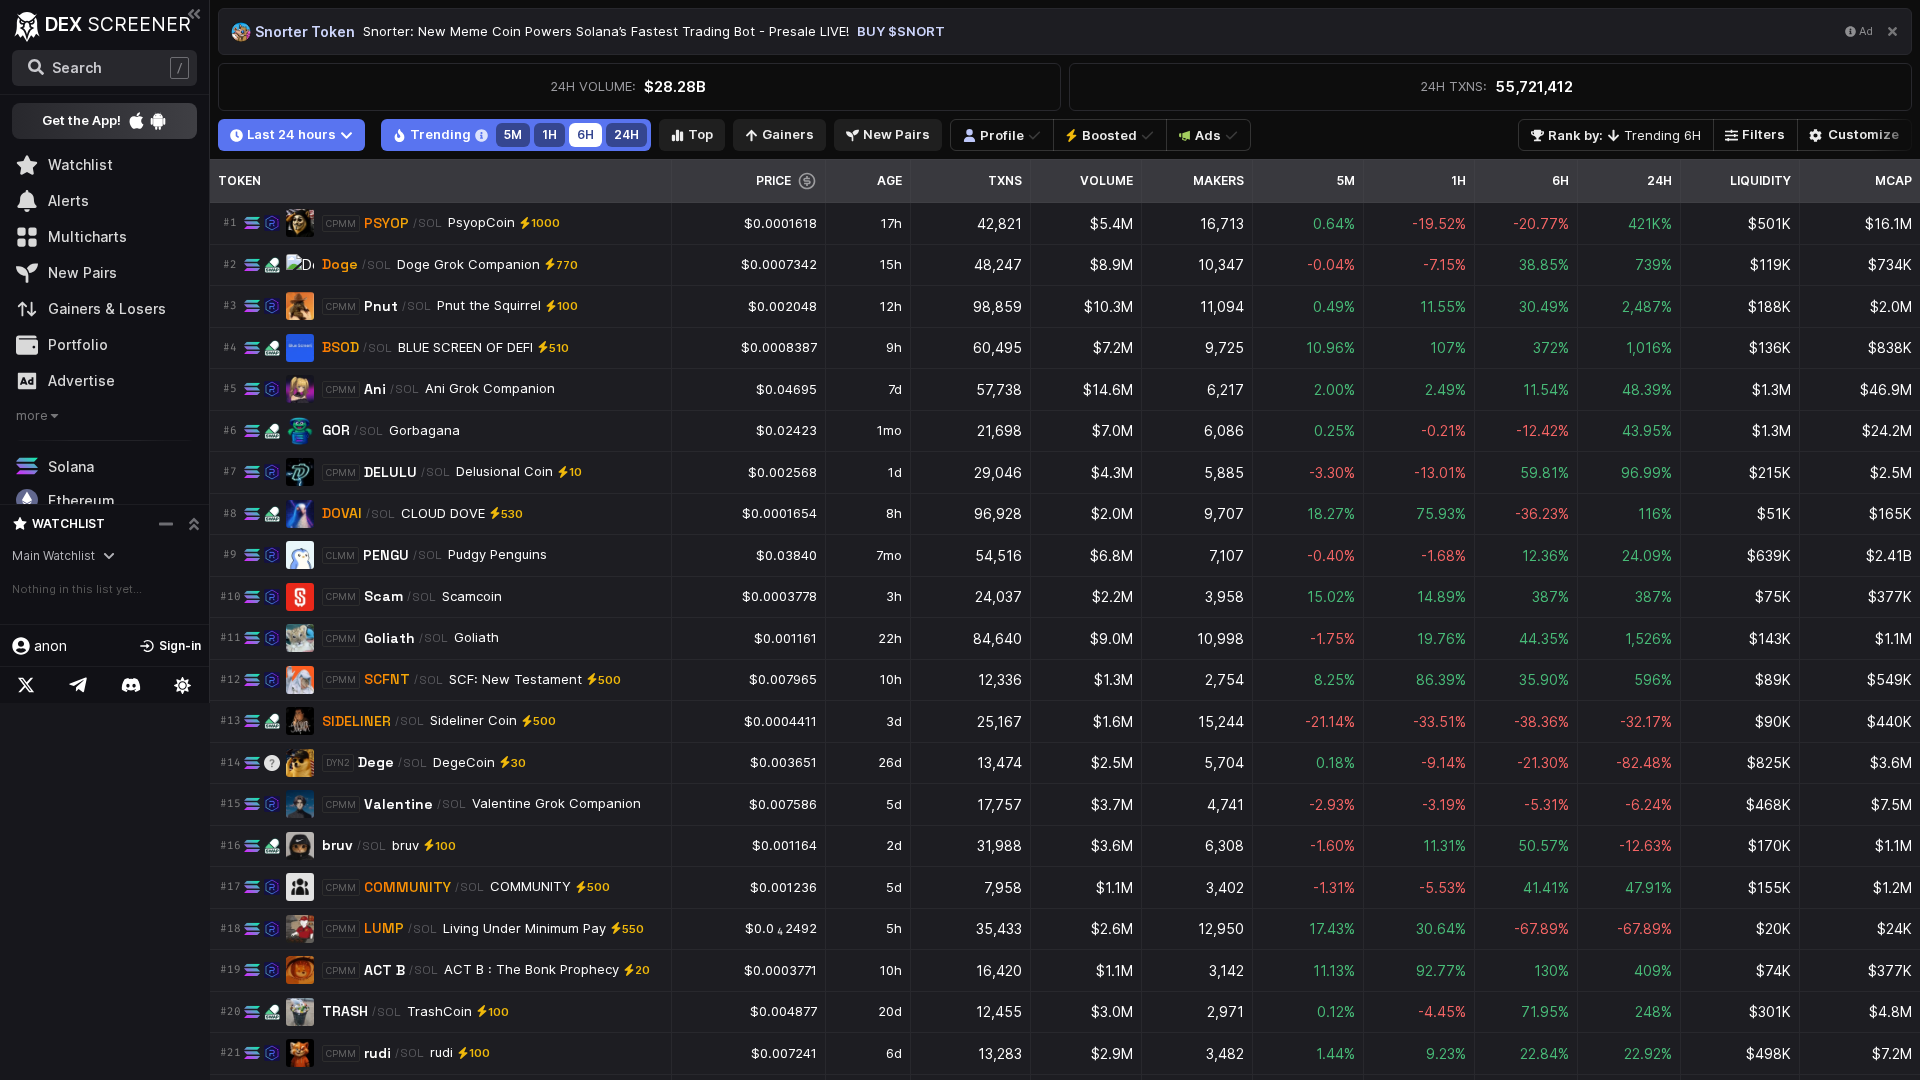Open the Main Watchlist selector
This screenshot has height=1080, width=1920.
[62, 556]
